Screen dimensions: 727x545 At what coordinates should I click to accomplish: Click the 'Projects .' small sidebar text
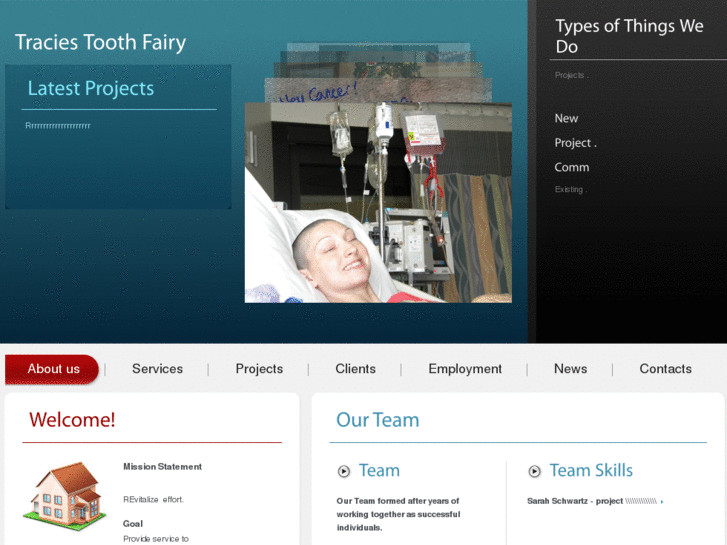[x=572, y=75]
